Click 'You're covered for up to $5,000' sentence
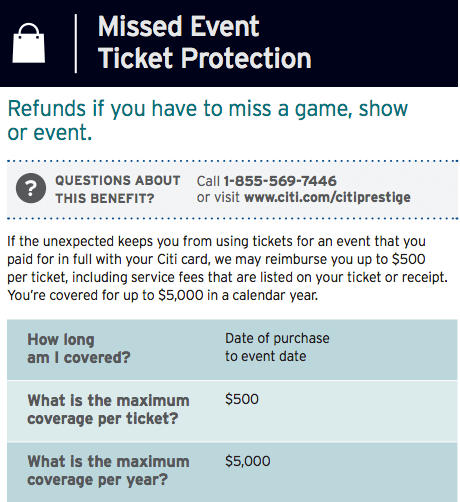 [163, 295]
